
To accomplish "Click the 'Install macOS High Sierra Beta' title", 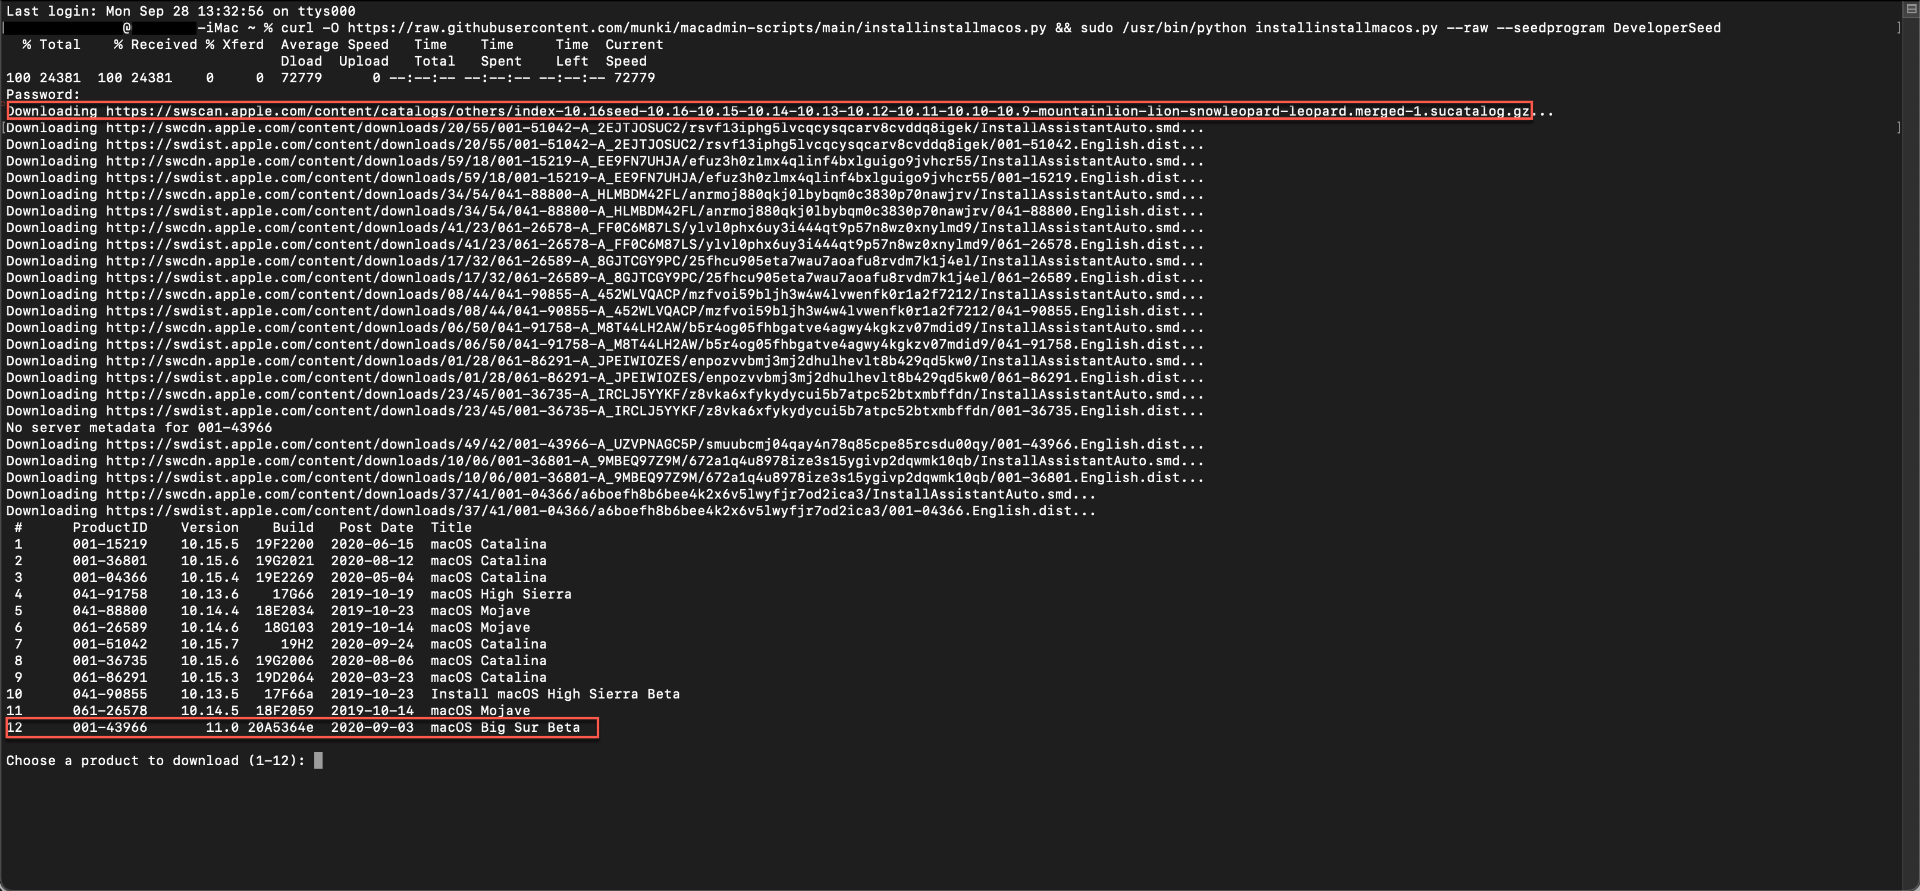I will point(555,695).
